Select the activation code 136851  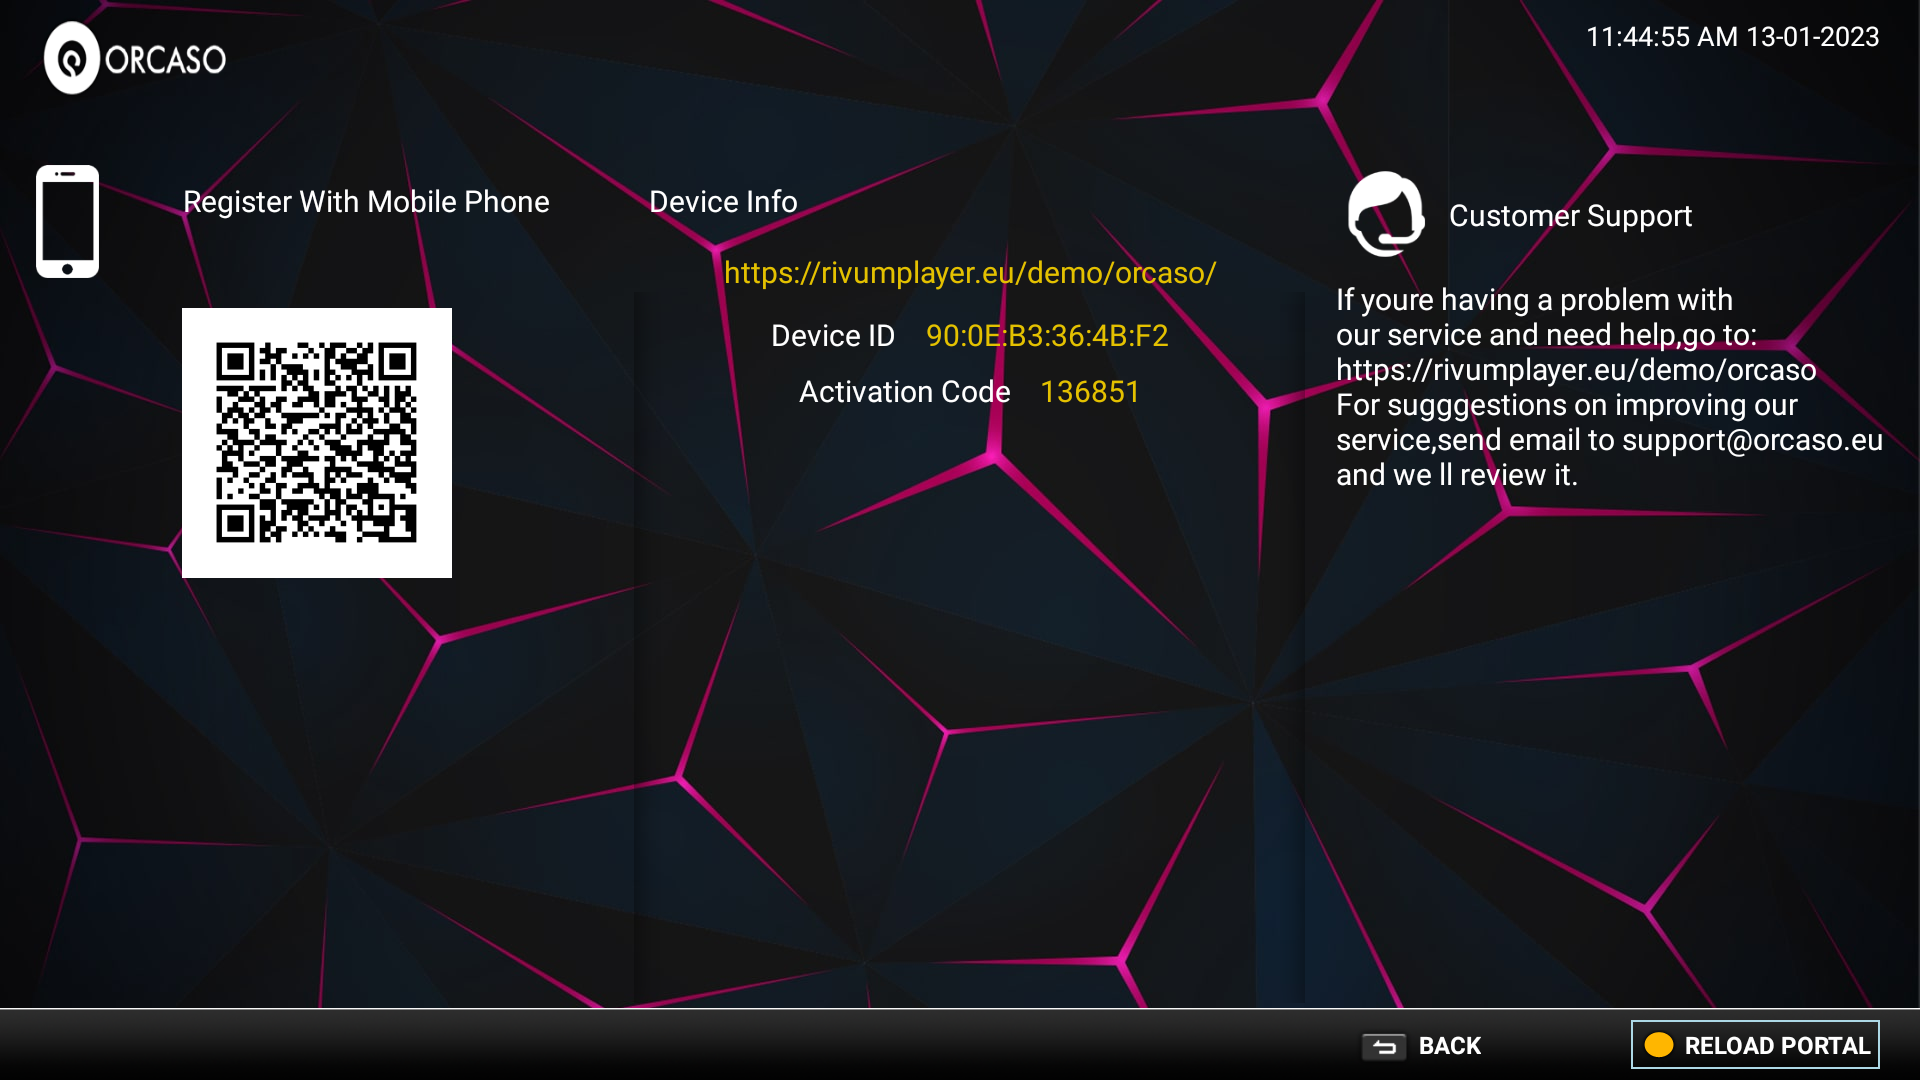tap(1089, 392)
